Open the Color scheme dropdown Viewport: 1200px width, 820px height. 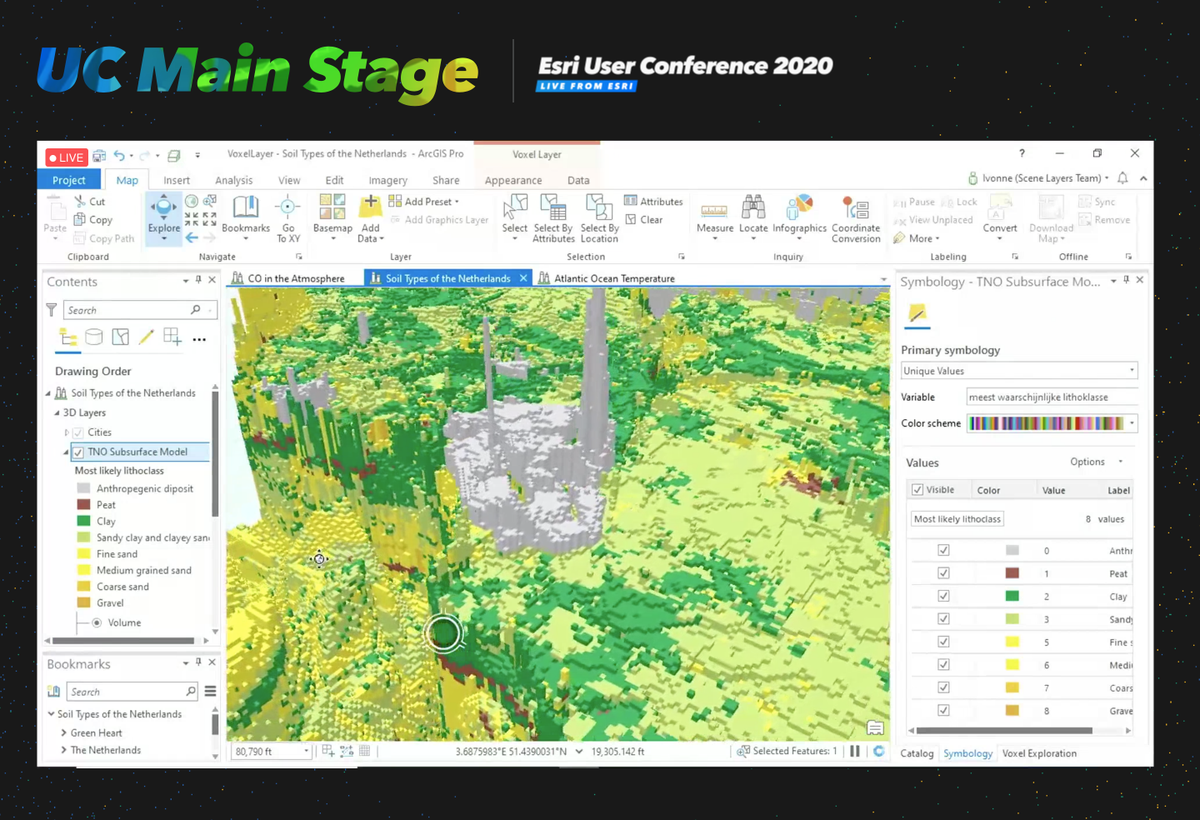coord(1052,424)
